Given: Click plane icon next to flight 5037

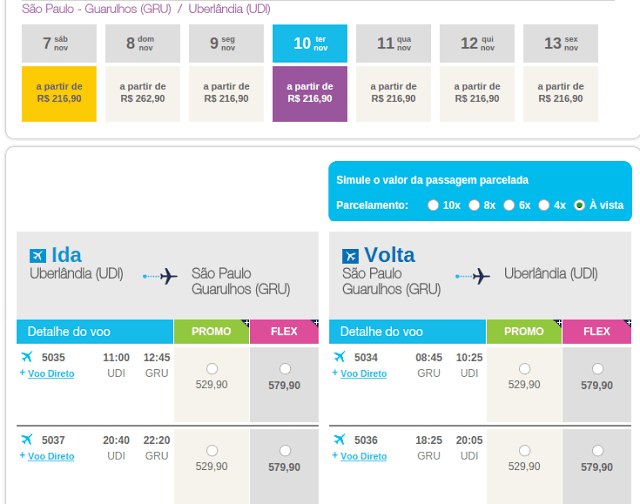Looking at the screenshot, I should (27, 440).
